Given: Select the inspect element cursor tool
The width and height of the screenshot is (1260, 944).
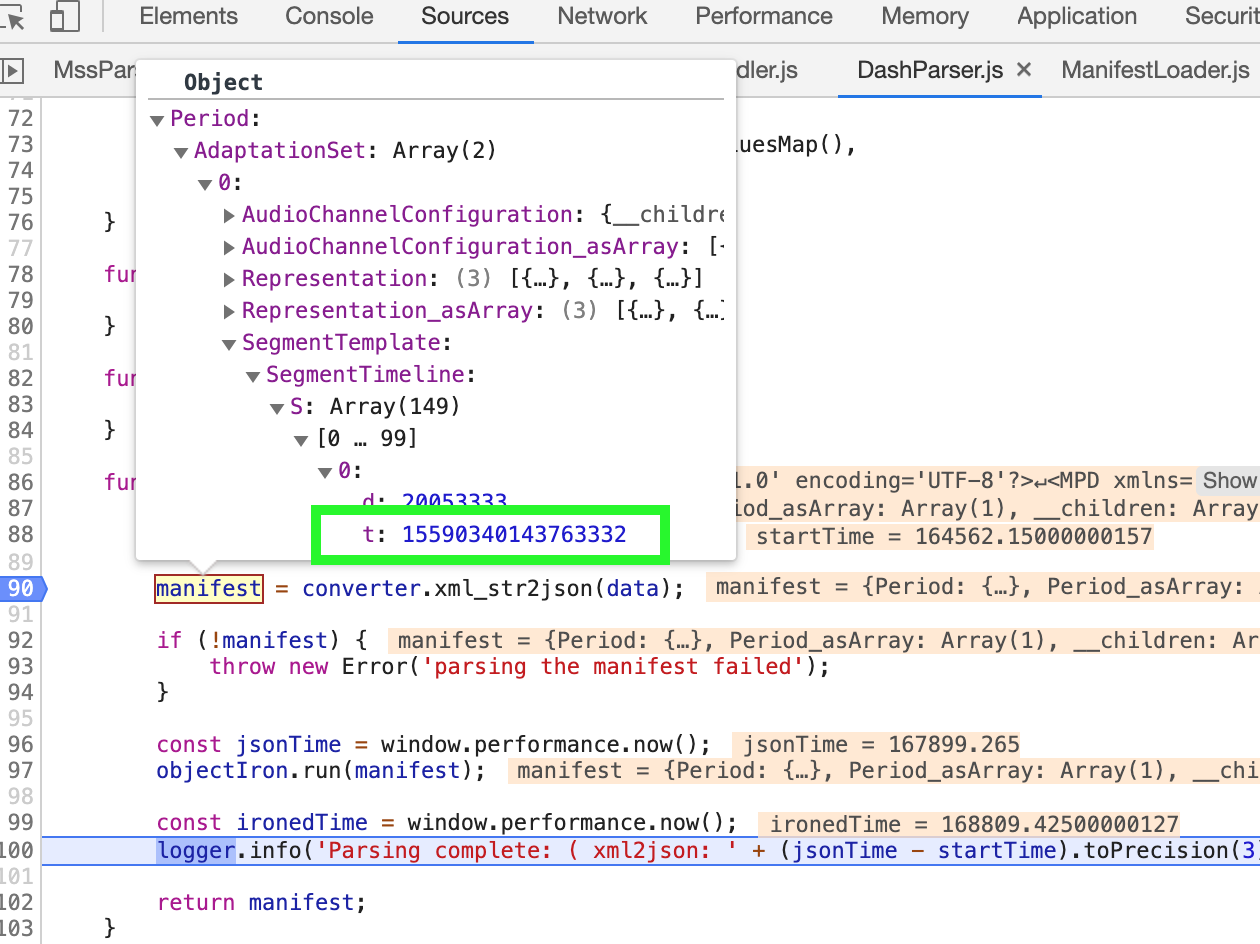Looking at the screenshot, I should click(x=18, y=17).
